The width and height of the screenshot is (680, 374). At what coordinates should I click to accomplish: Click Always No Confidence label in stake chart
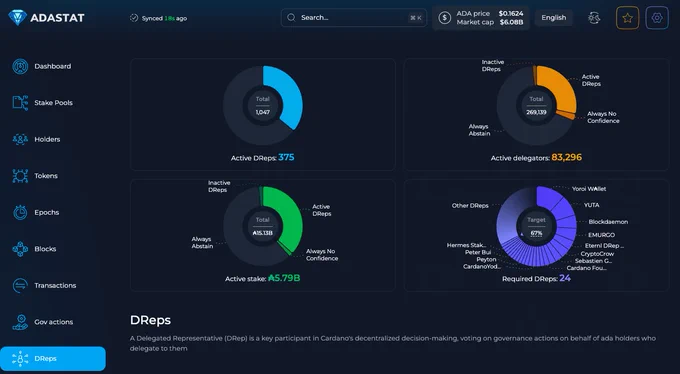322,255
